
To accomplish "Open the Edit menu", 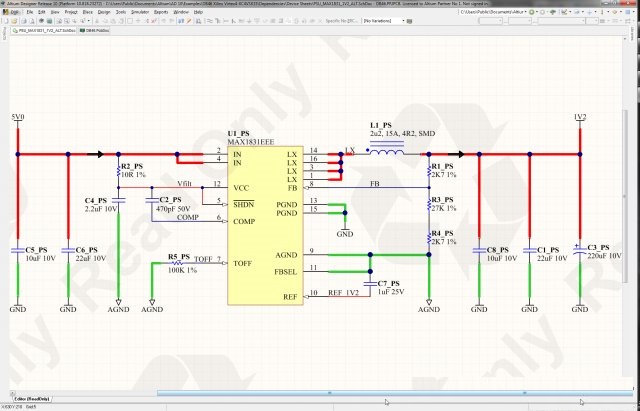I will [x=42, y=12].
